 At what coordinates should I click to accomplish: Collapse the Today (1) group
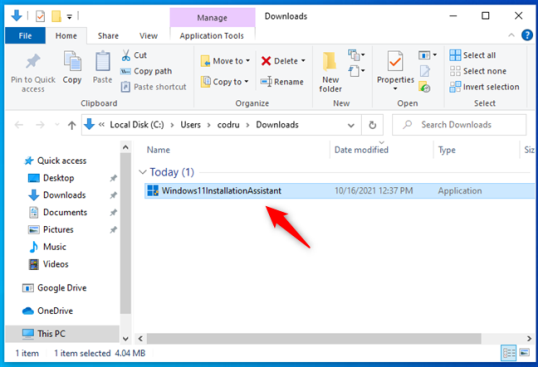[142, 172]
